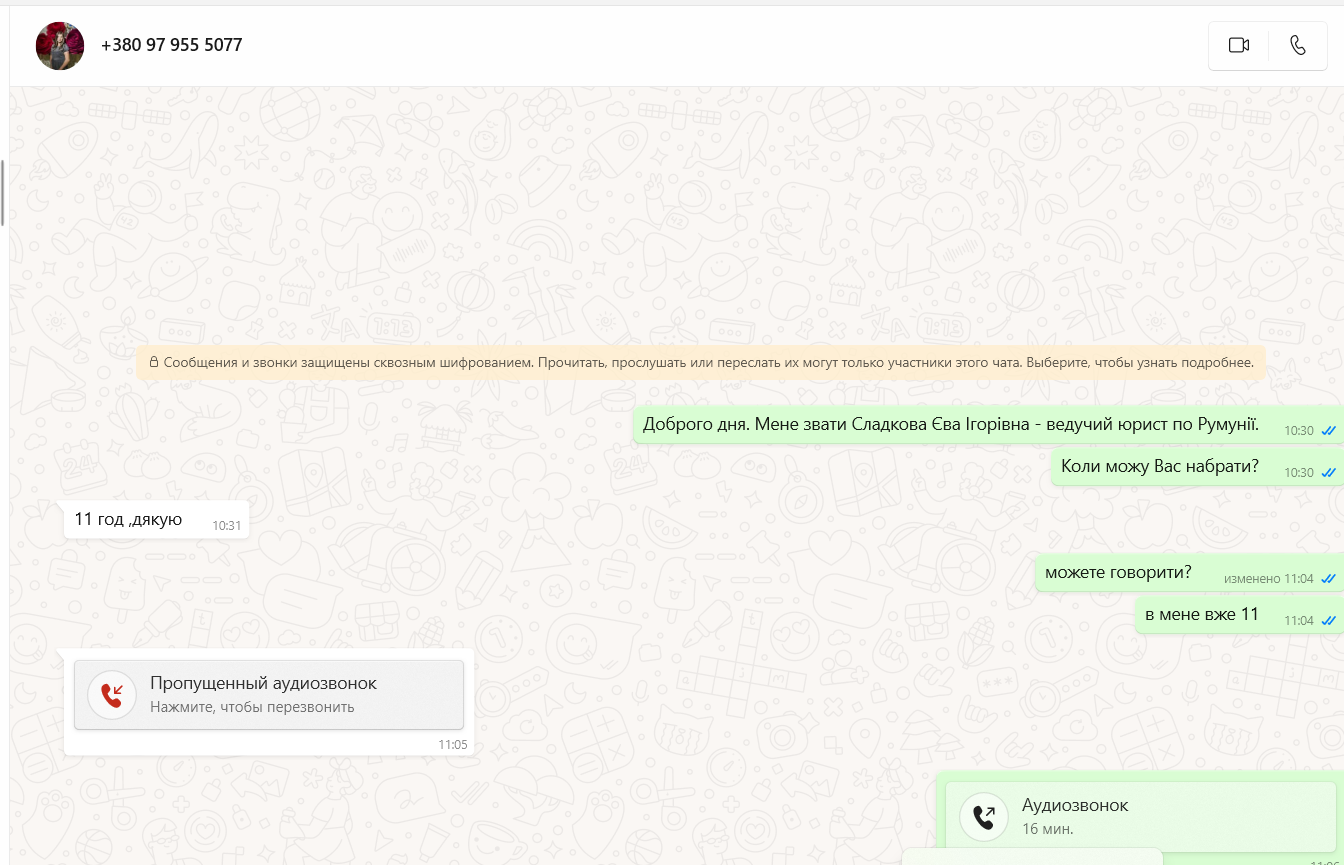Click "Нажмите, чтобы перезвонить" text

click(252, 707)
